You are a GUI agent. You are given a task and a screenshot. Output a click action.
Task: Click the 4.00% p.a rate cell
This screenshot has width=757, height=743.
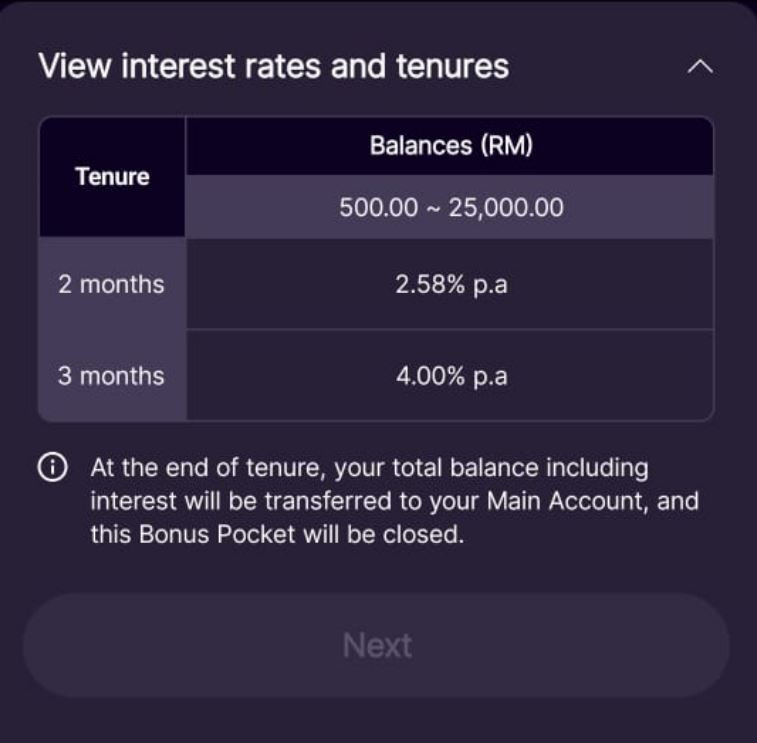(451, 376)
